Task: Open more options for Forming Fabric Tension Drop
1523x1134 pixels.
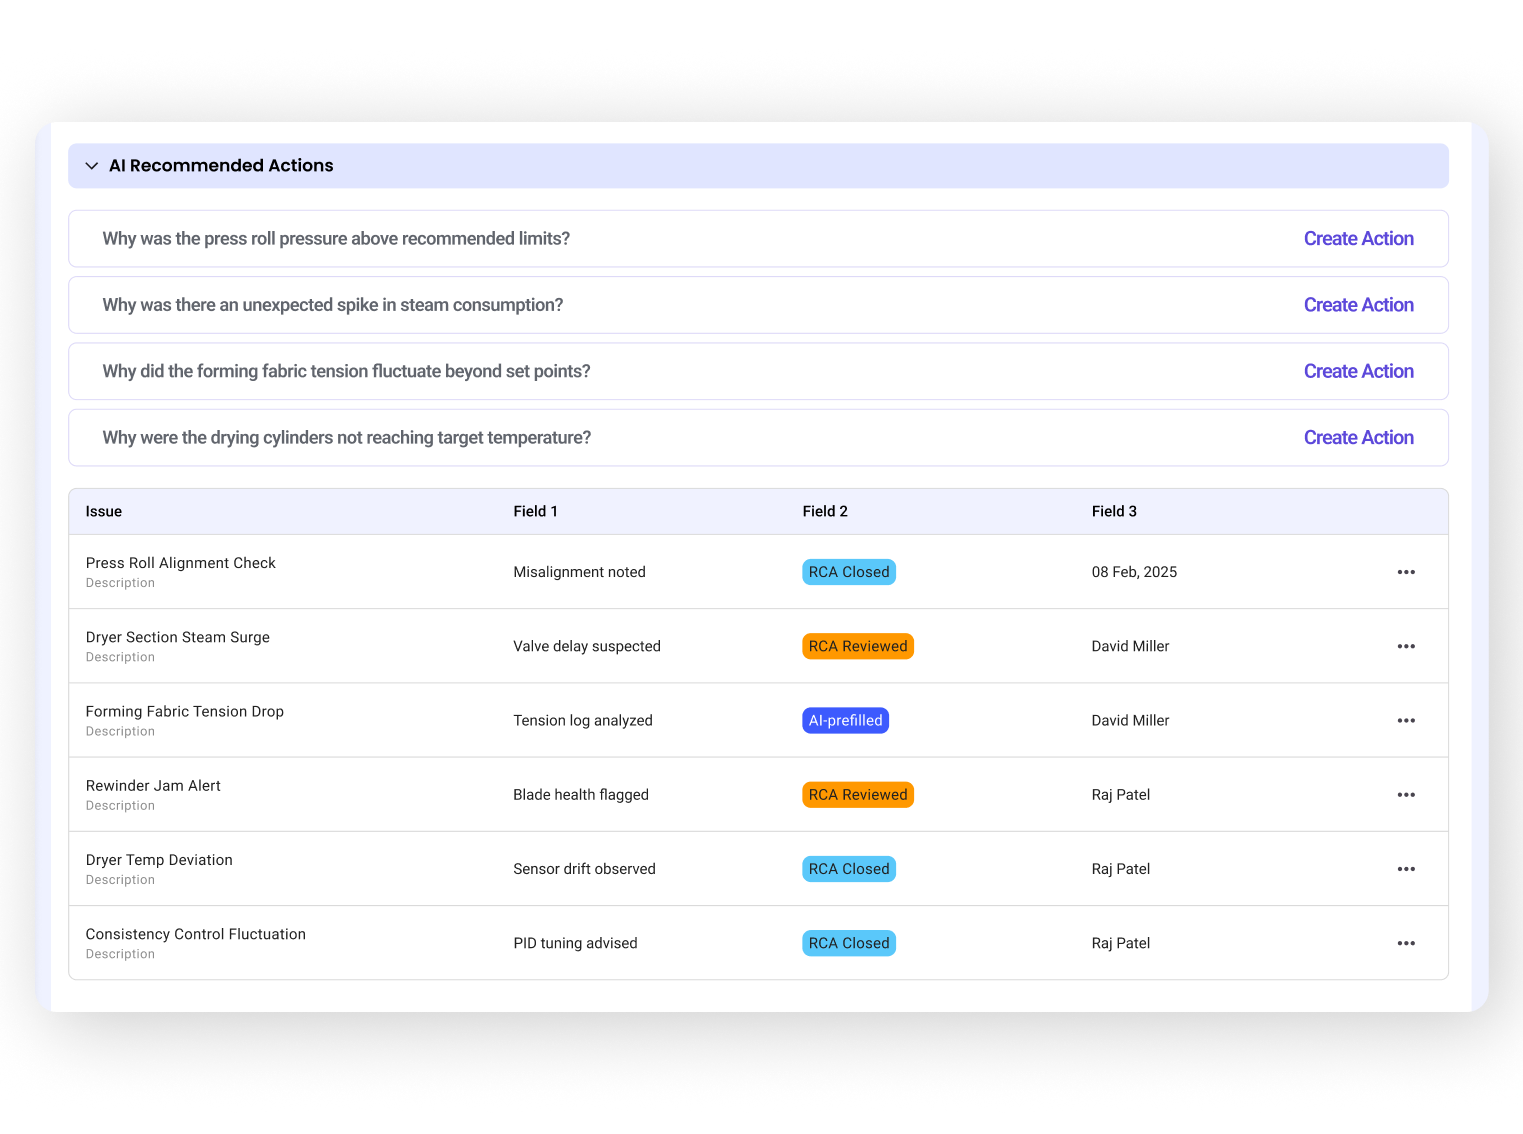Action: [x=1405, y=721]
